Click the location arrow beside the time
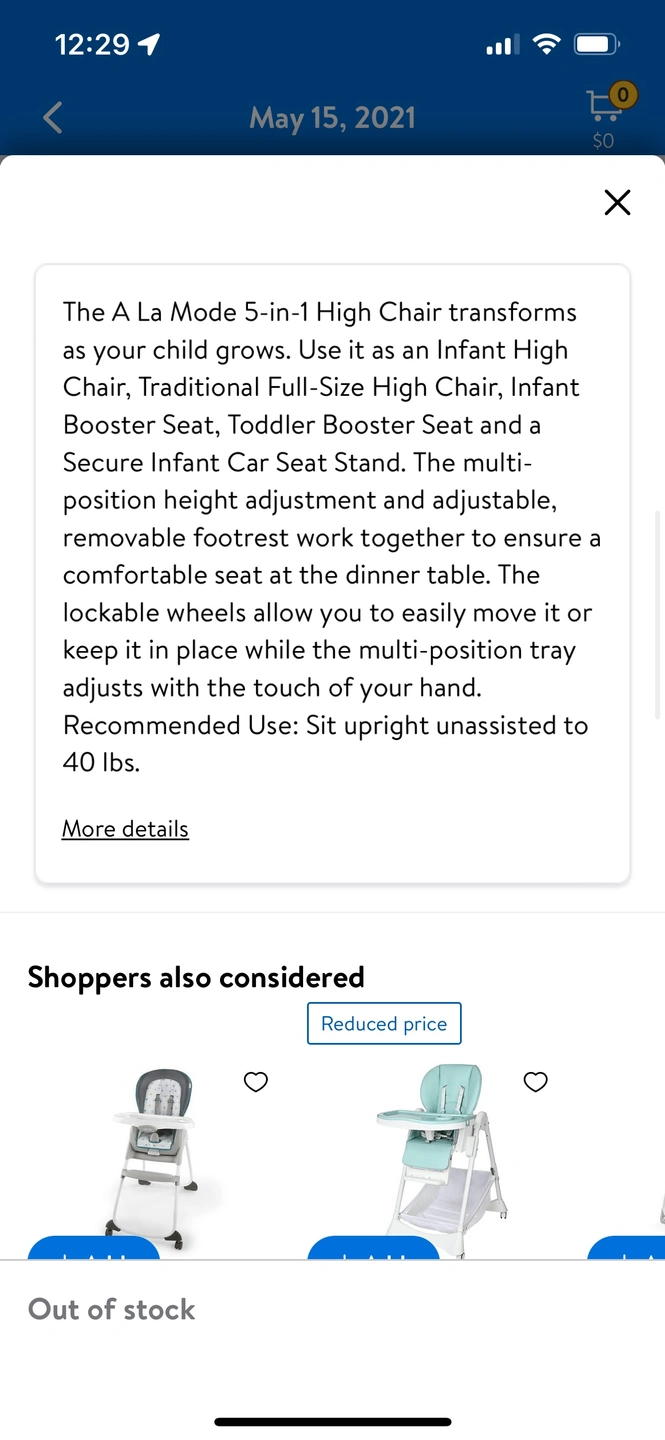Viewport: 665px width, 1440px height. click(149, 44)
